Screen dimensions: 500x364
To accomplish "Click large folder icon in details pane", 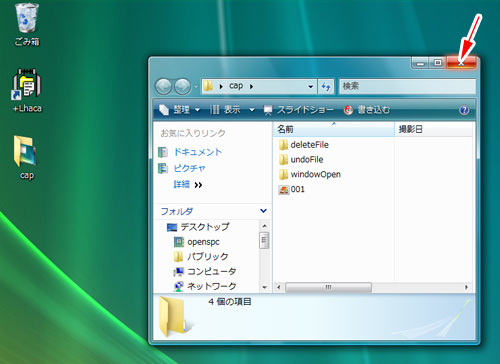I will (x=172, y=317).
